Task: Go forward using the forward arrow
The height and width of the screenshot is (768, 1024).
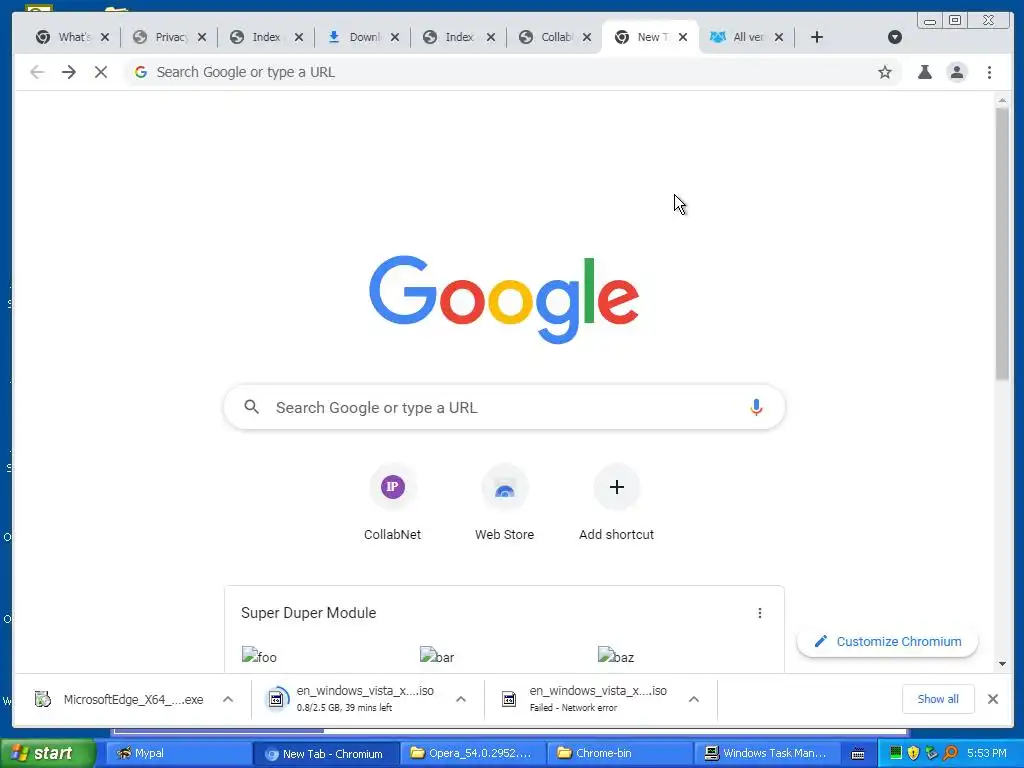Action: click(69, 72)
